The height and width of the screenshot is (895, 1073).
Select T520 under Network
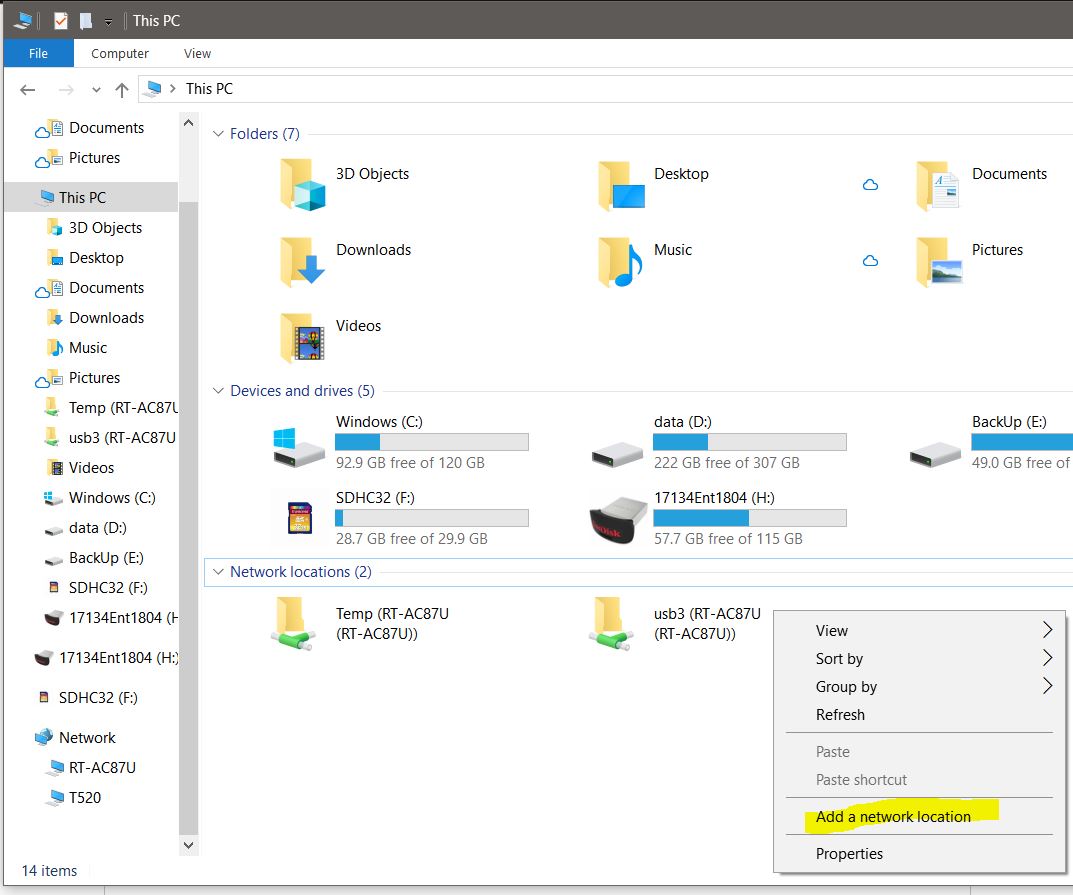84,798
